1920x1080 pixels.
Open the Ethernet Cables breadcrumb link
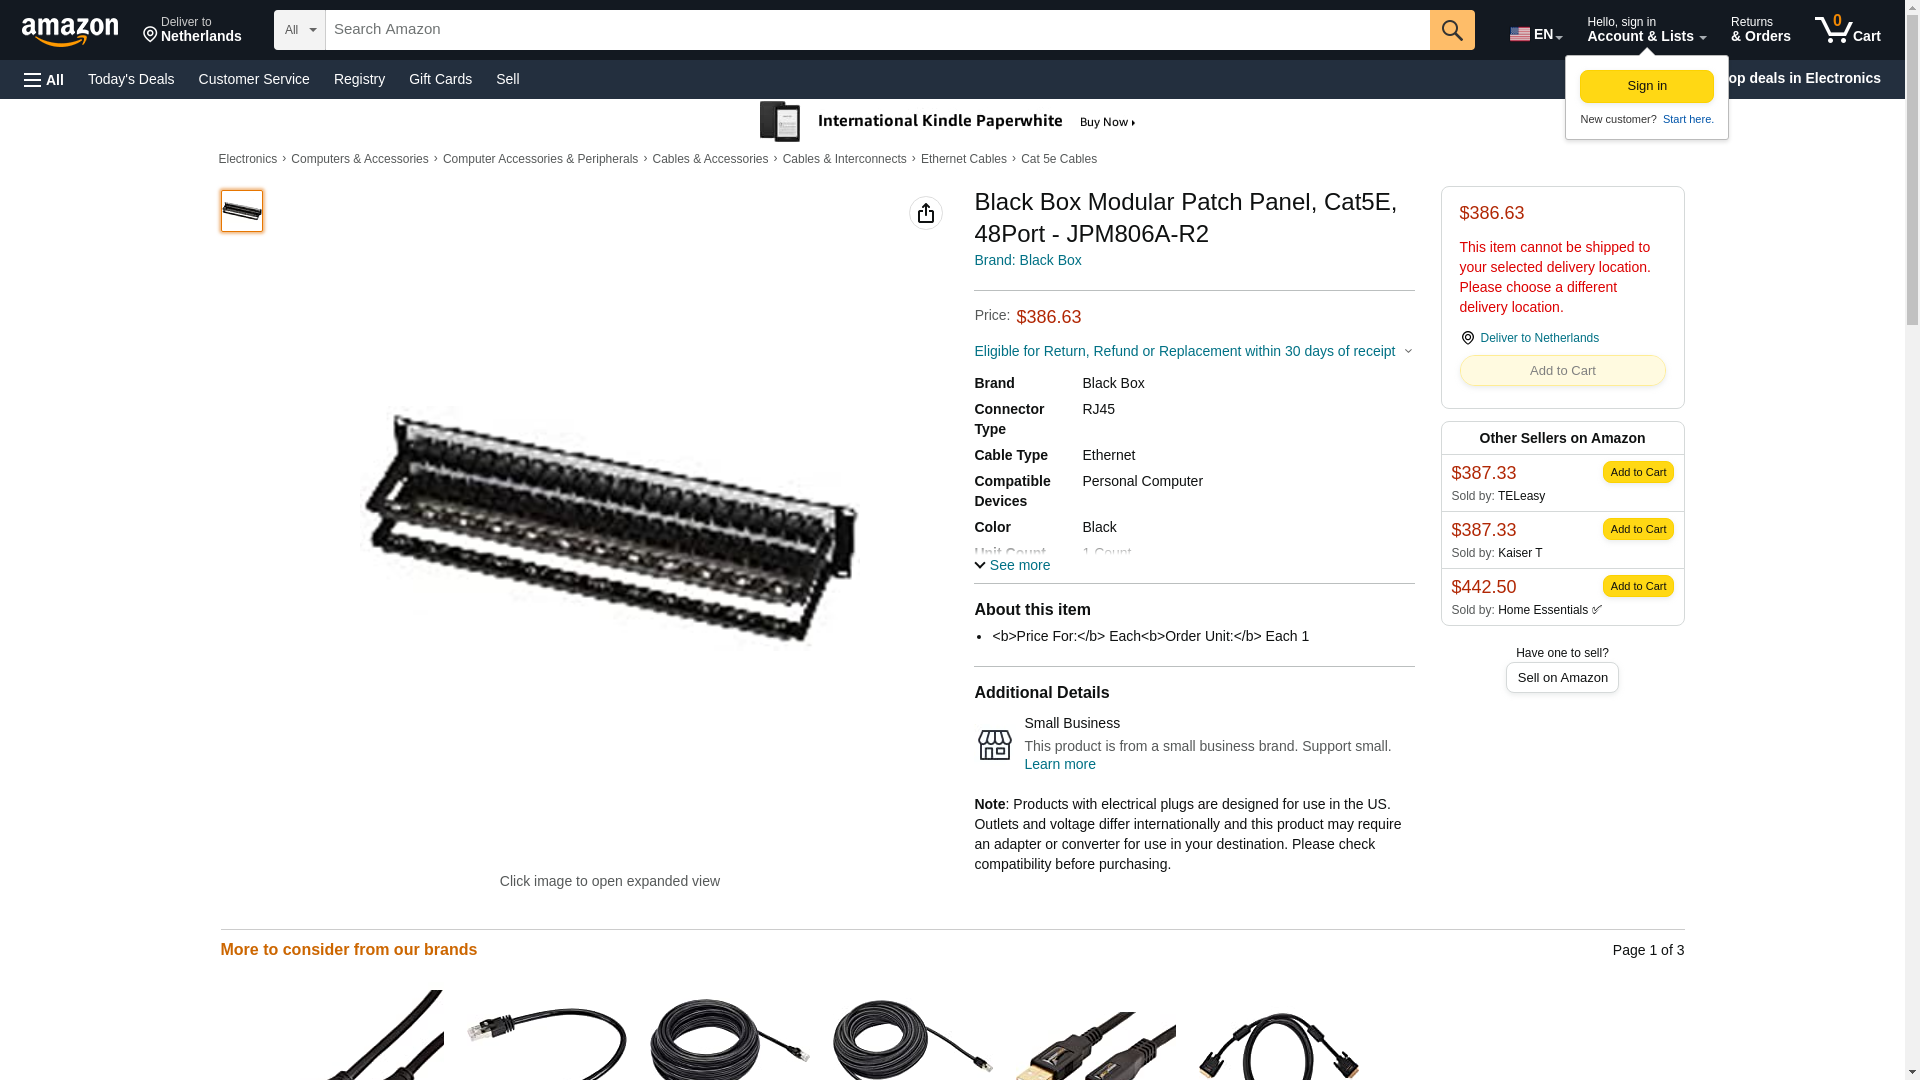click(964, 159)
